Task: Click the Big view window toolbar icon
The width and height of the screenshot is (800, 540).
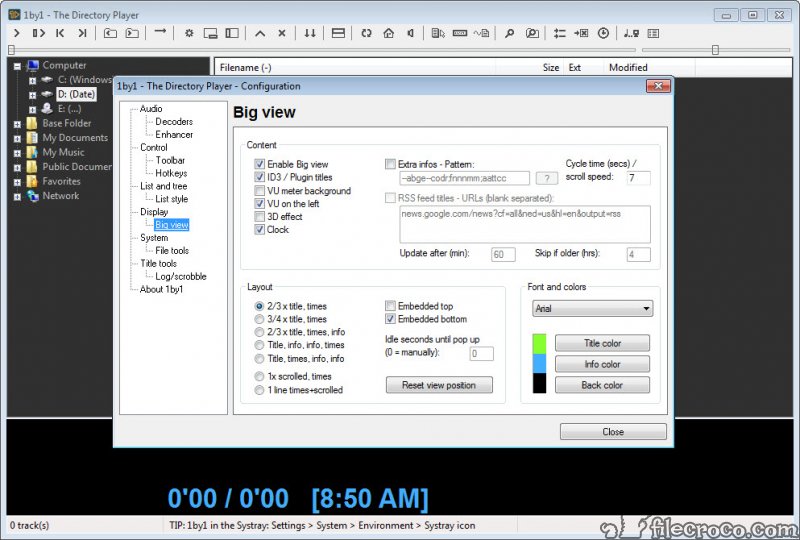Action: (x=210, y=33)
